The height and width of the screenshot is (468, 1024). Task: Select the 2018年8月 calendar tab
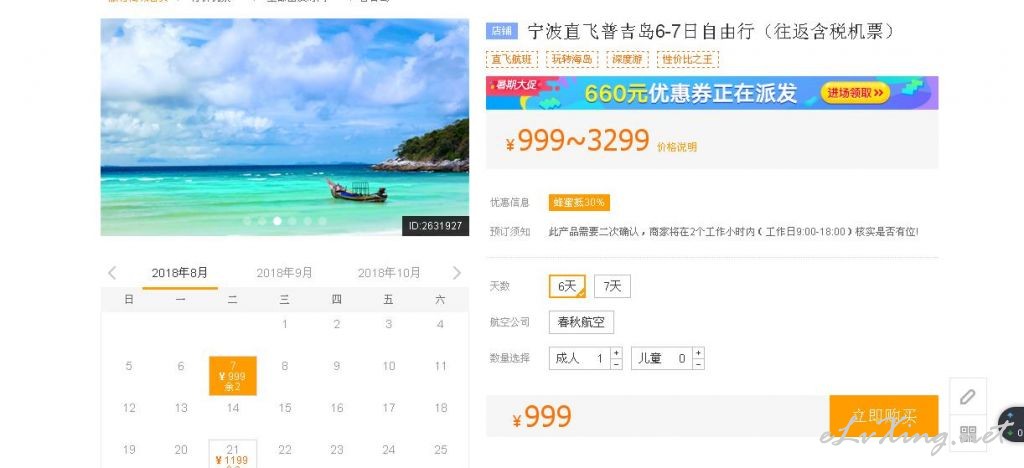180,273
